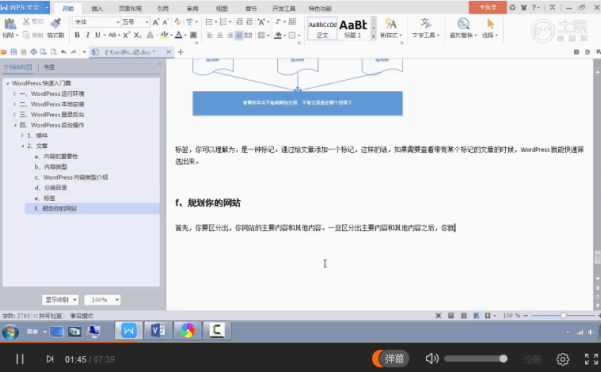Pause the video playback
The width and height of the screenshot is (601, 372).
(x=20, y=359)
